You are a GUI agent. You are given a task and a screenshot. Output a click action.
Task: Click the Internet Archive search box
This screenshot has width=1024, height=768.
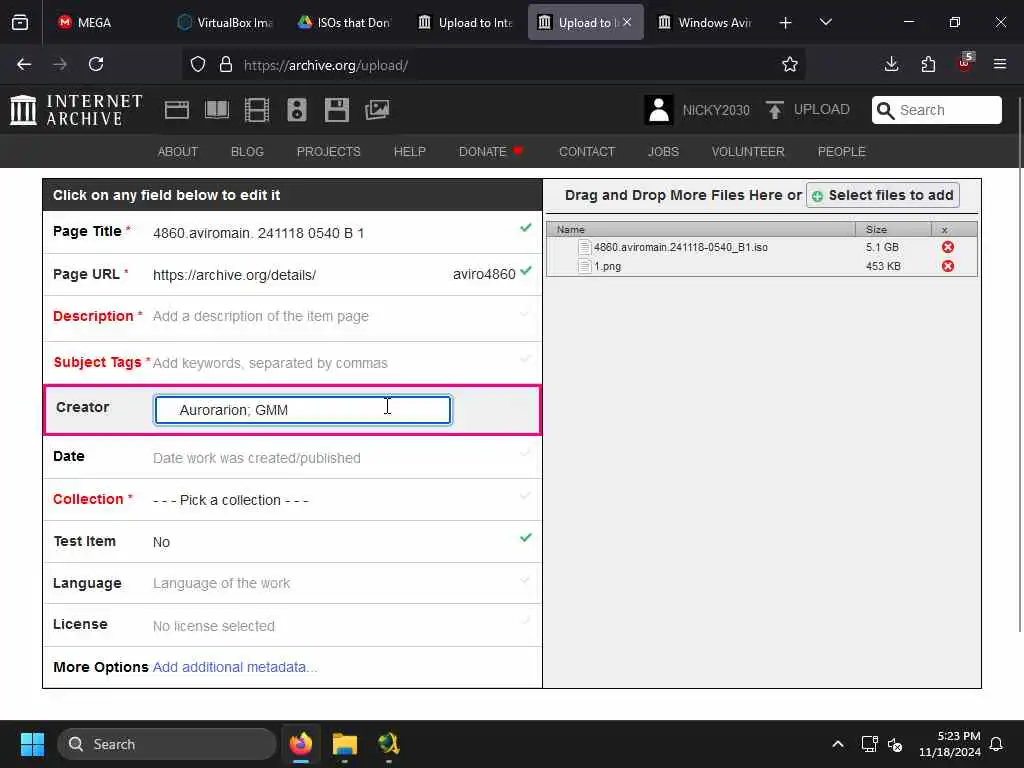(936, 110)
